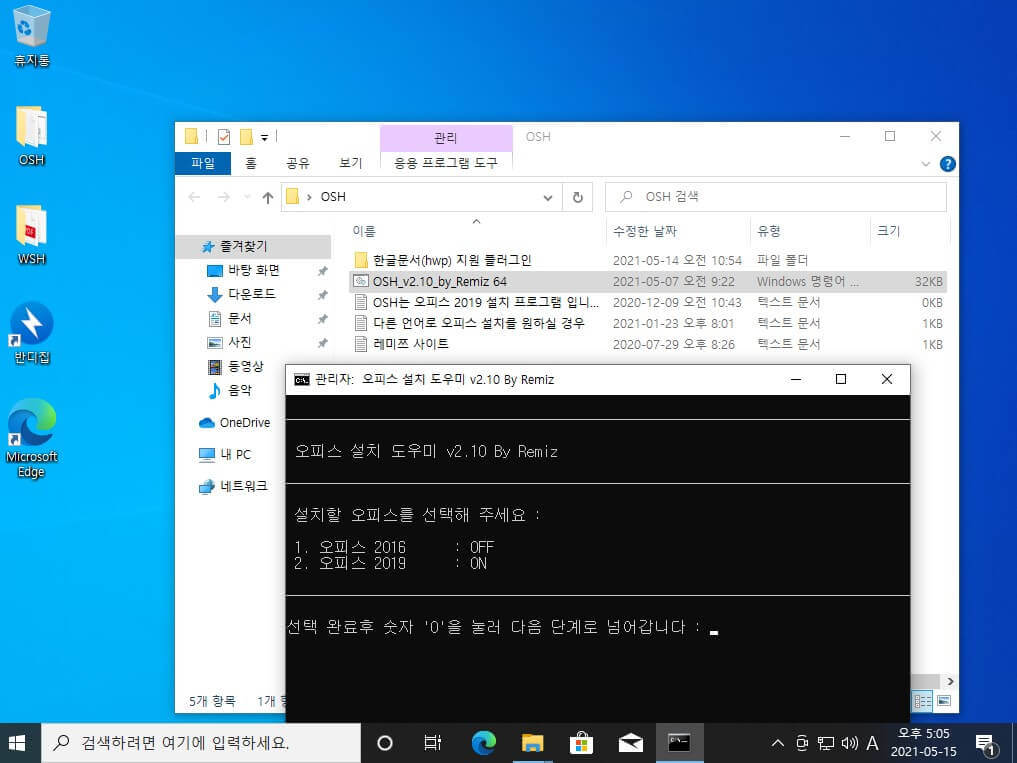Expand the address bar history dropdown
Viewport: 1017px width, 763px height.
pyautogui.click(x=547, y=197)
